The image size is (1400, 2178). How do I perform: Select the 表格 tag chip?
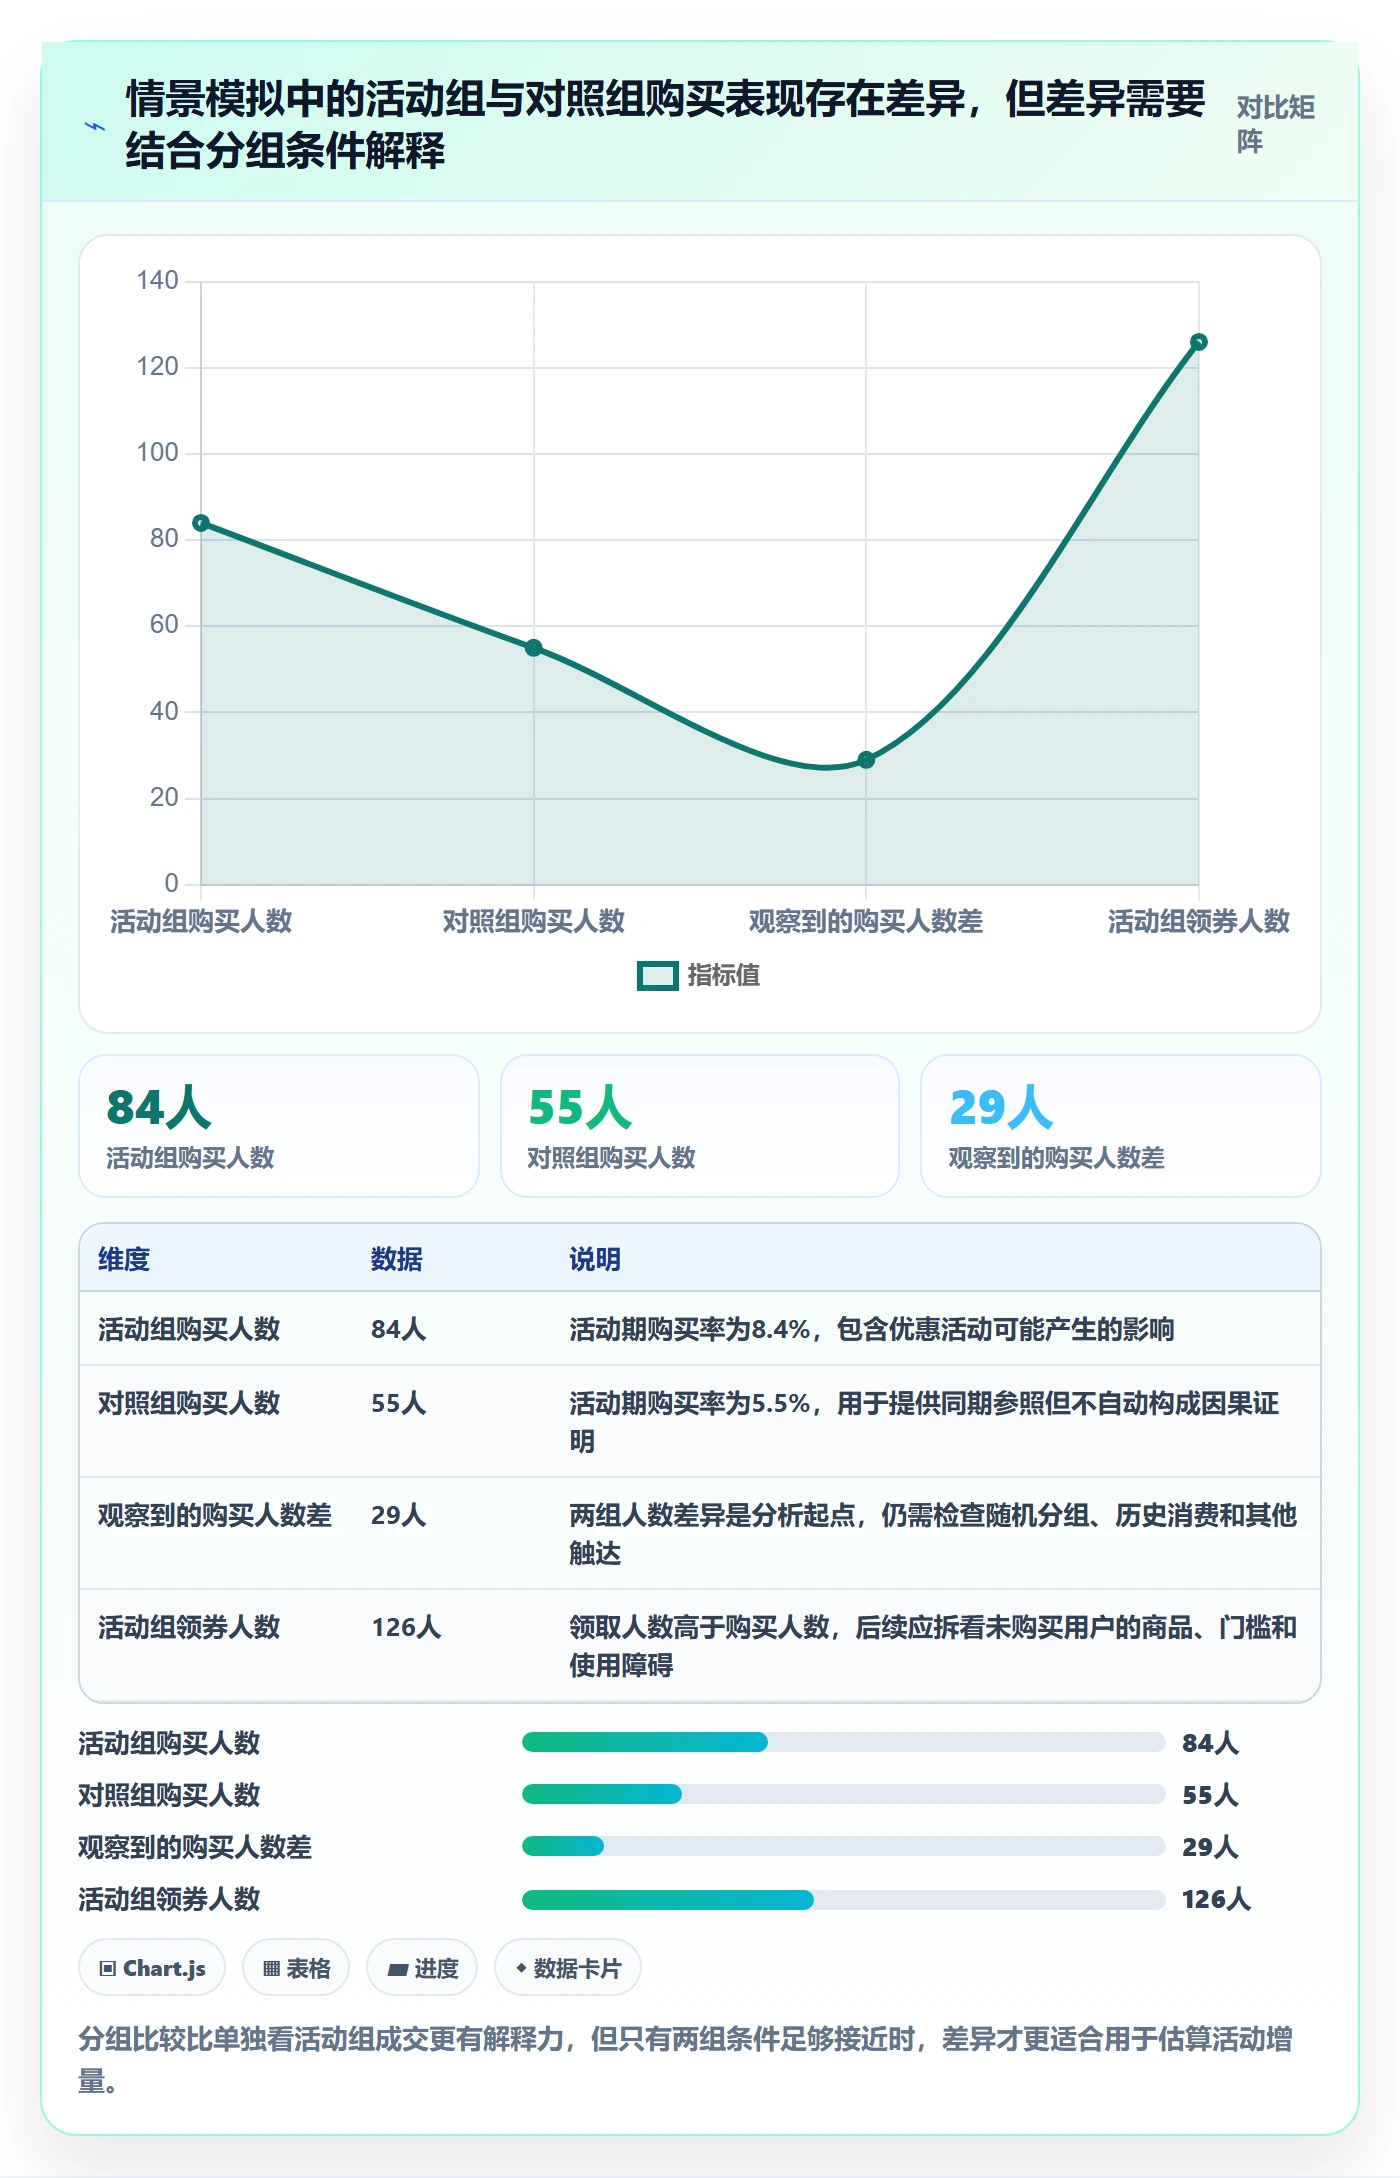[296, 1968]
